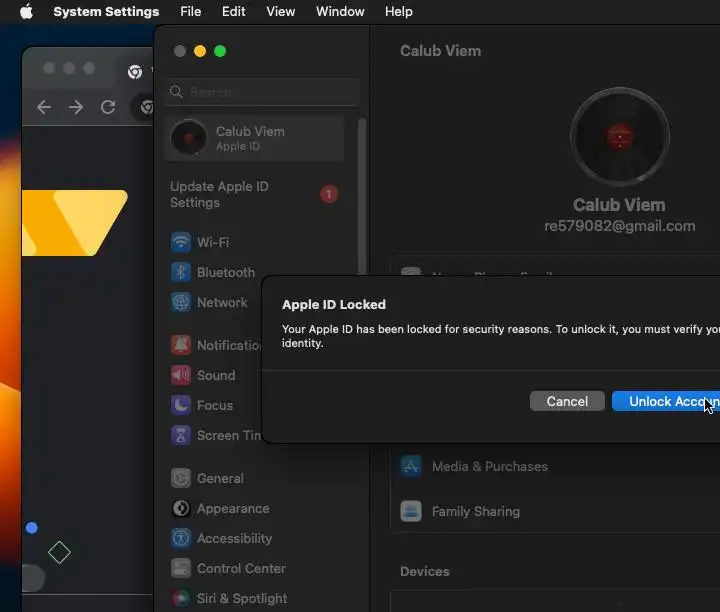Click the Media & Purchases App Store icon
The width and height of the screenshot is (720, 612).
point(411,466)
